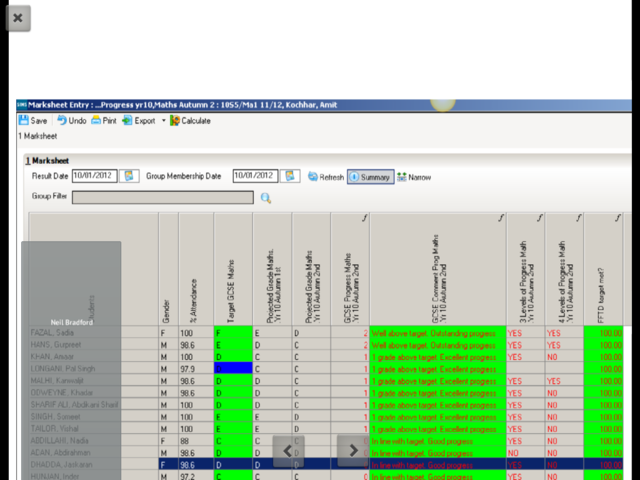Open Group Membership Date calendar picker
This screenshot has height=480, width=640.
tap(290, 176)
